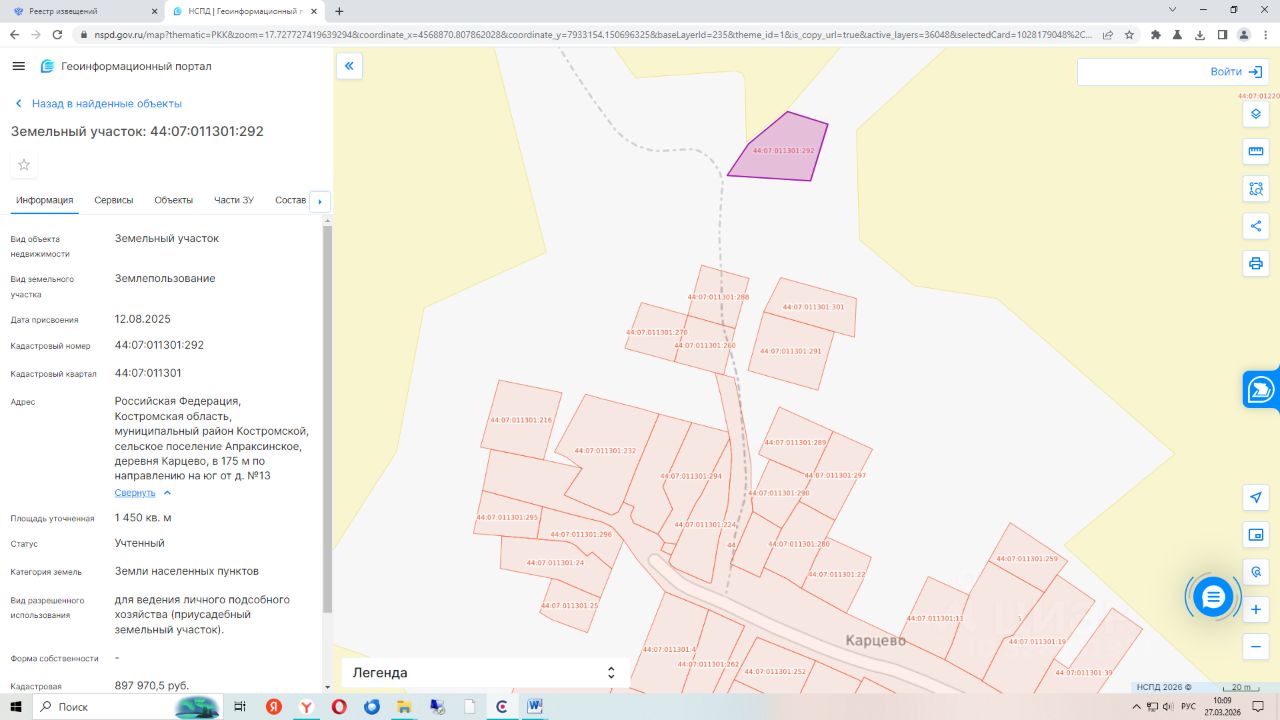Click parcel label 44:07:011301:259 on map
The height and width of the screenshot is (720, 1280).
point(1026,559)
